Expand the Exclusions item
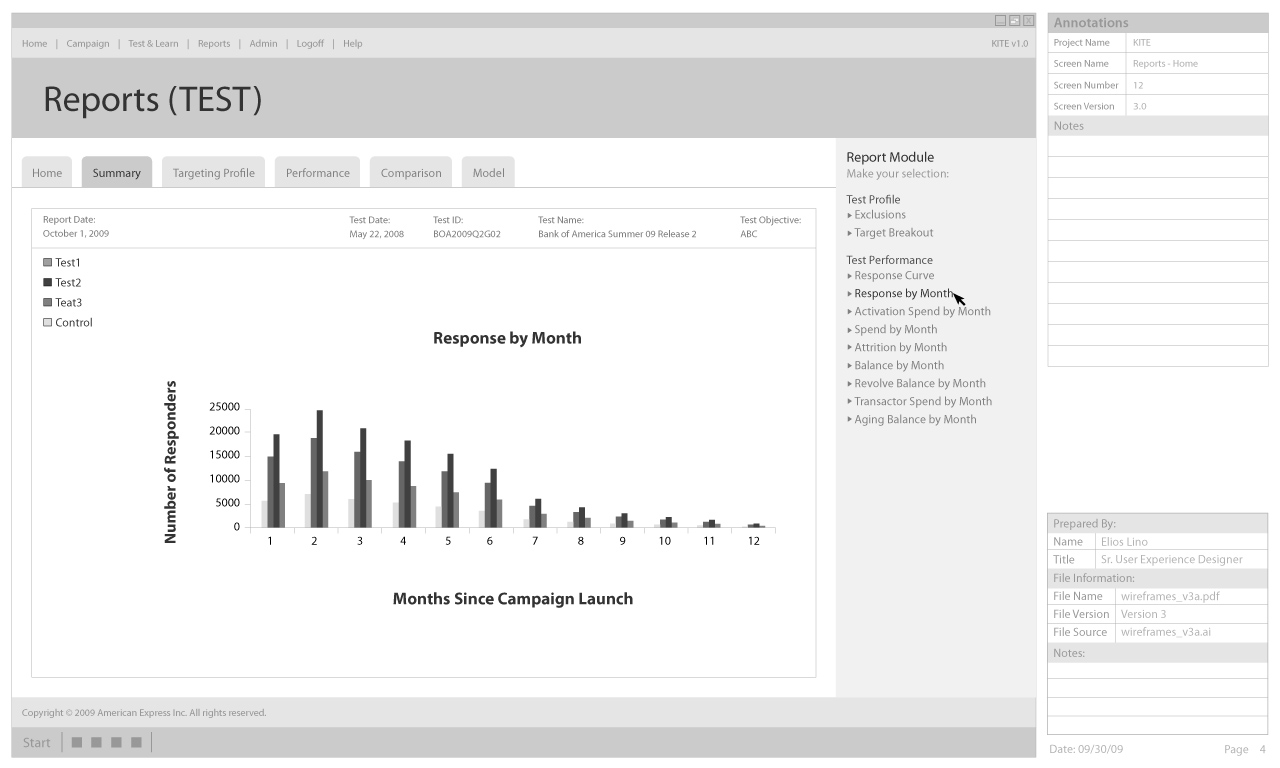The image size is (1280, 768). click(x=879, y=215)
